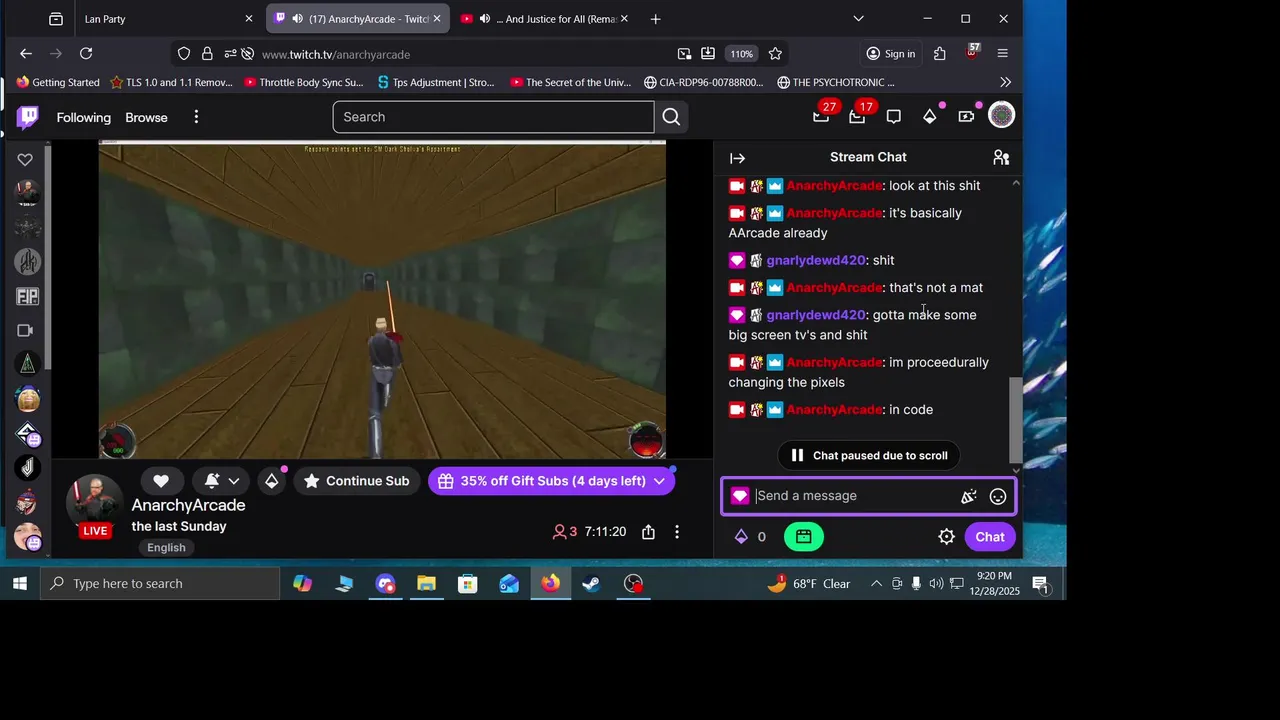Click Continue Sub button
1280x720 pixels.
(x=356, y=481)
